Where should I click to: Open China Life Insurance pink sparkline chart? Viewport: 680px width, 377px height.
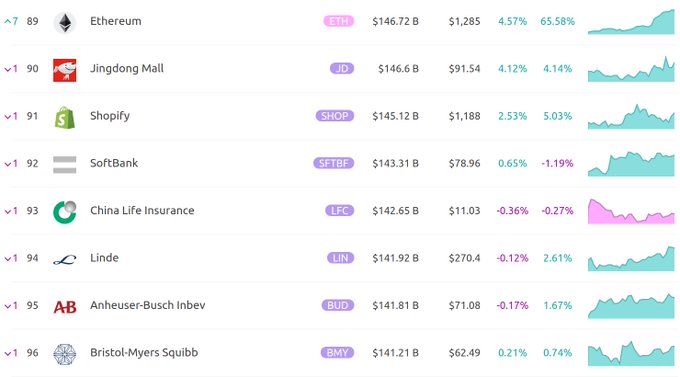coord(631,211)
